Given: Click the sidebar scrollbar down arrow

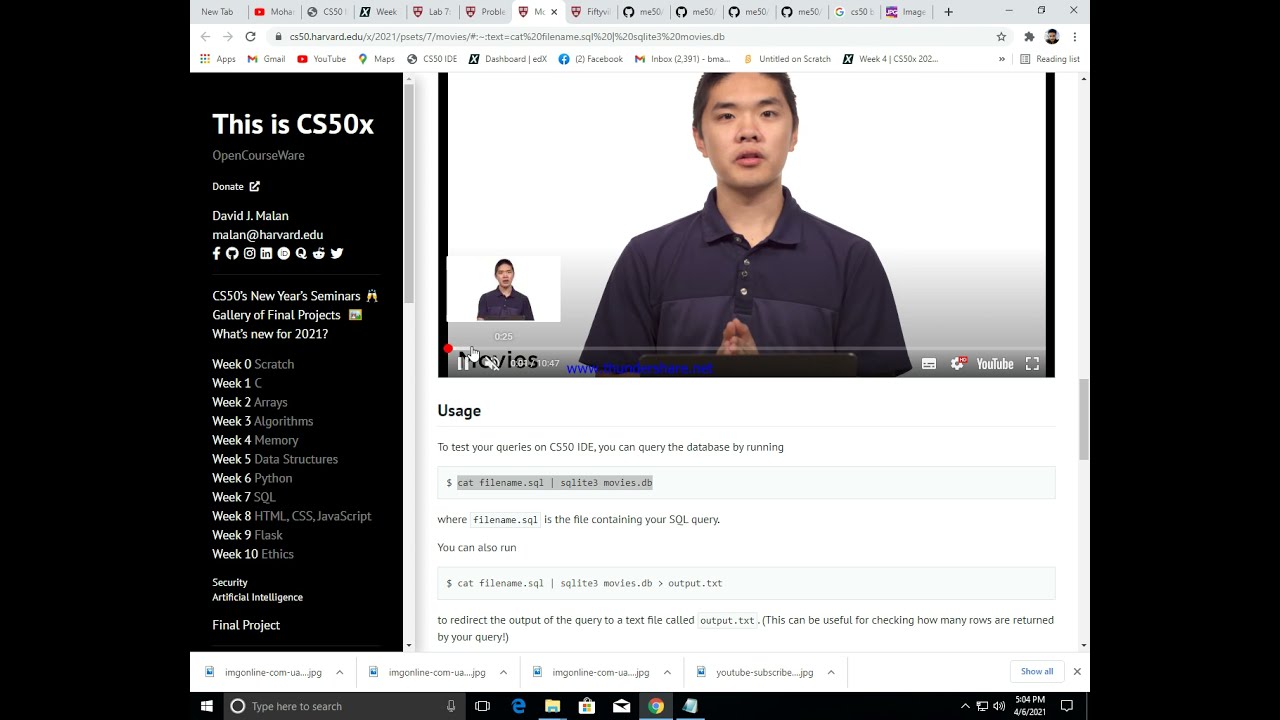Looking at the screenshot, I should pyautogui.click(x=409, y=645).
